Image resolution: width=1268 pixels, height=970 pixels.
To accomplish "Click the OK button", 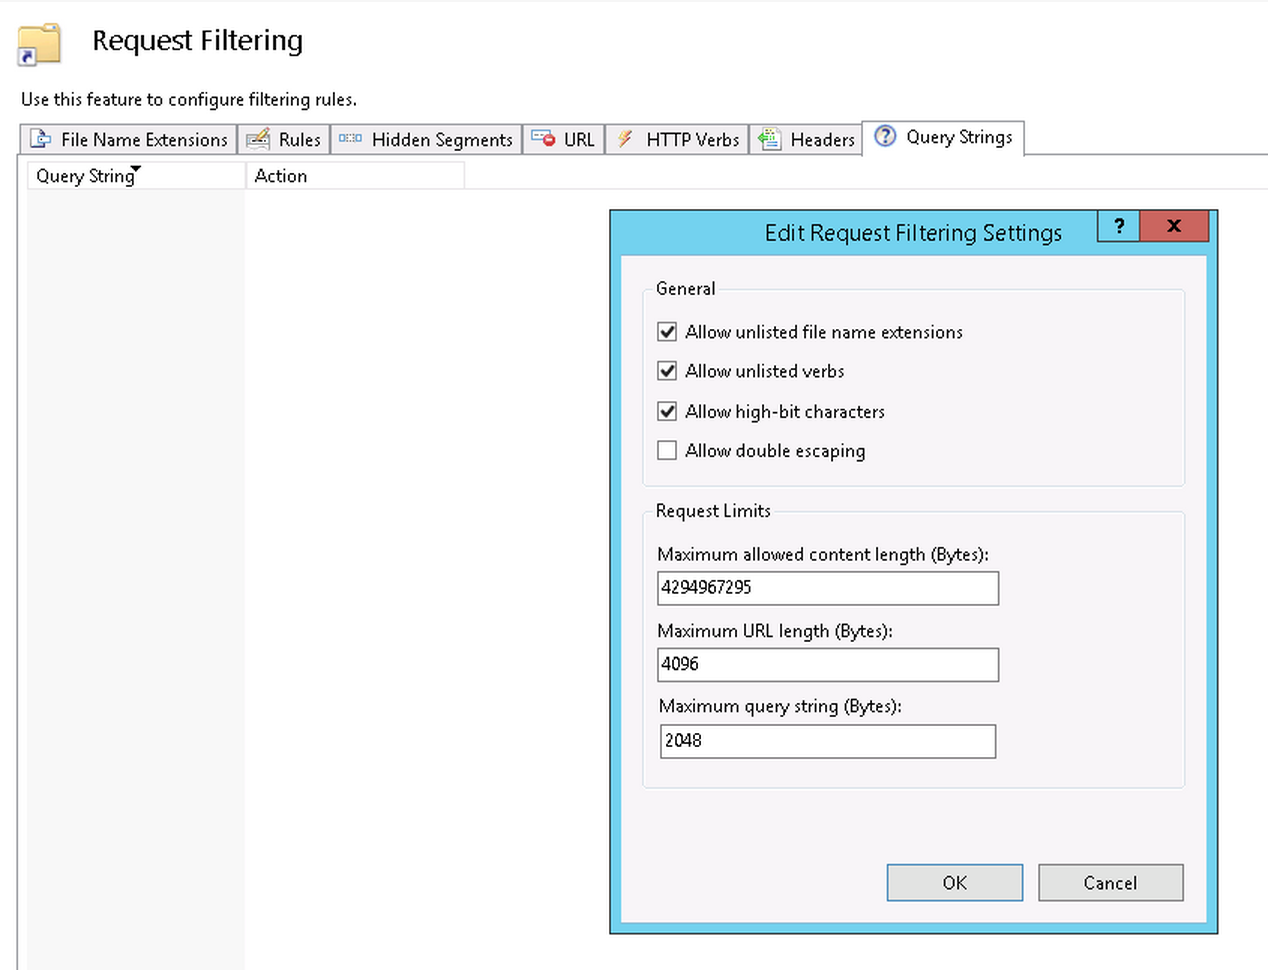I will 954,882.
